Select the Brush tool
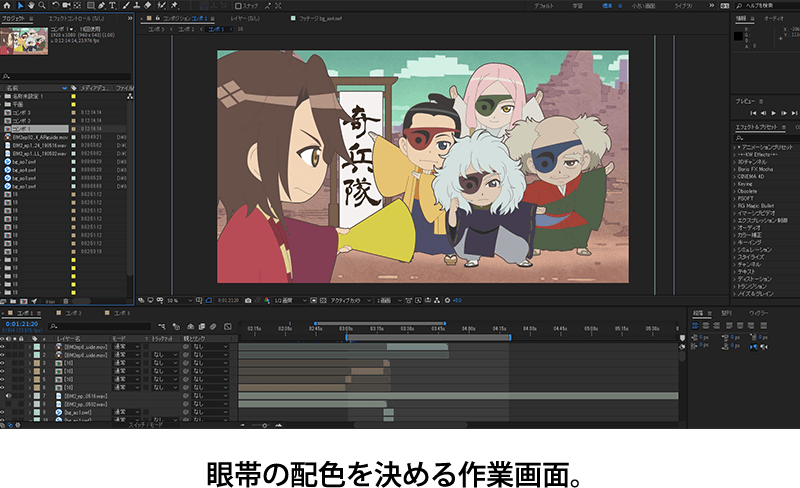 pyautogui.click(x=126, y=5)
